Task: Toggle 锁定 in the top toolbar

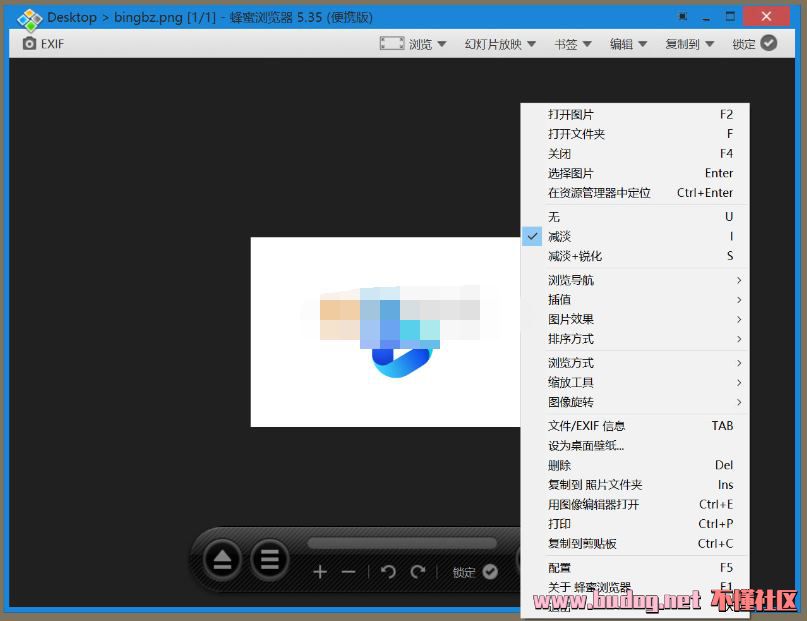Action: 755,44
